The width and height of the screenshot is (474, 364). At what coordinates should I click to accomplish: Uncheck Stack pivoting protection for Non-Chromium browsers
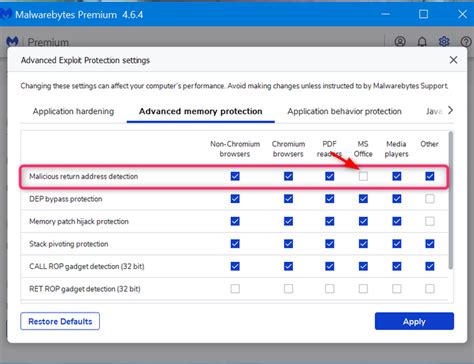click(x=235, y=244)
